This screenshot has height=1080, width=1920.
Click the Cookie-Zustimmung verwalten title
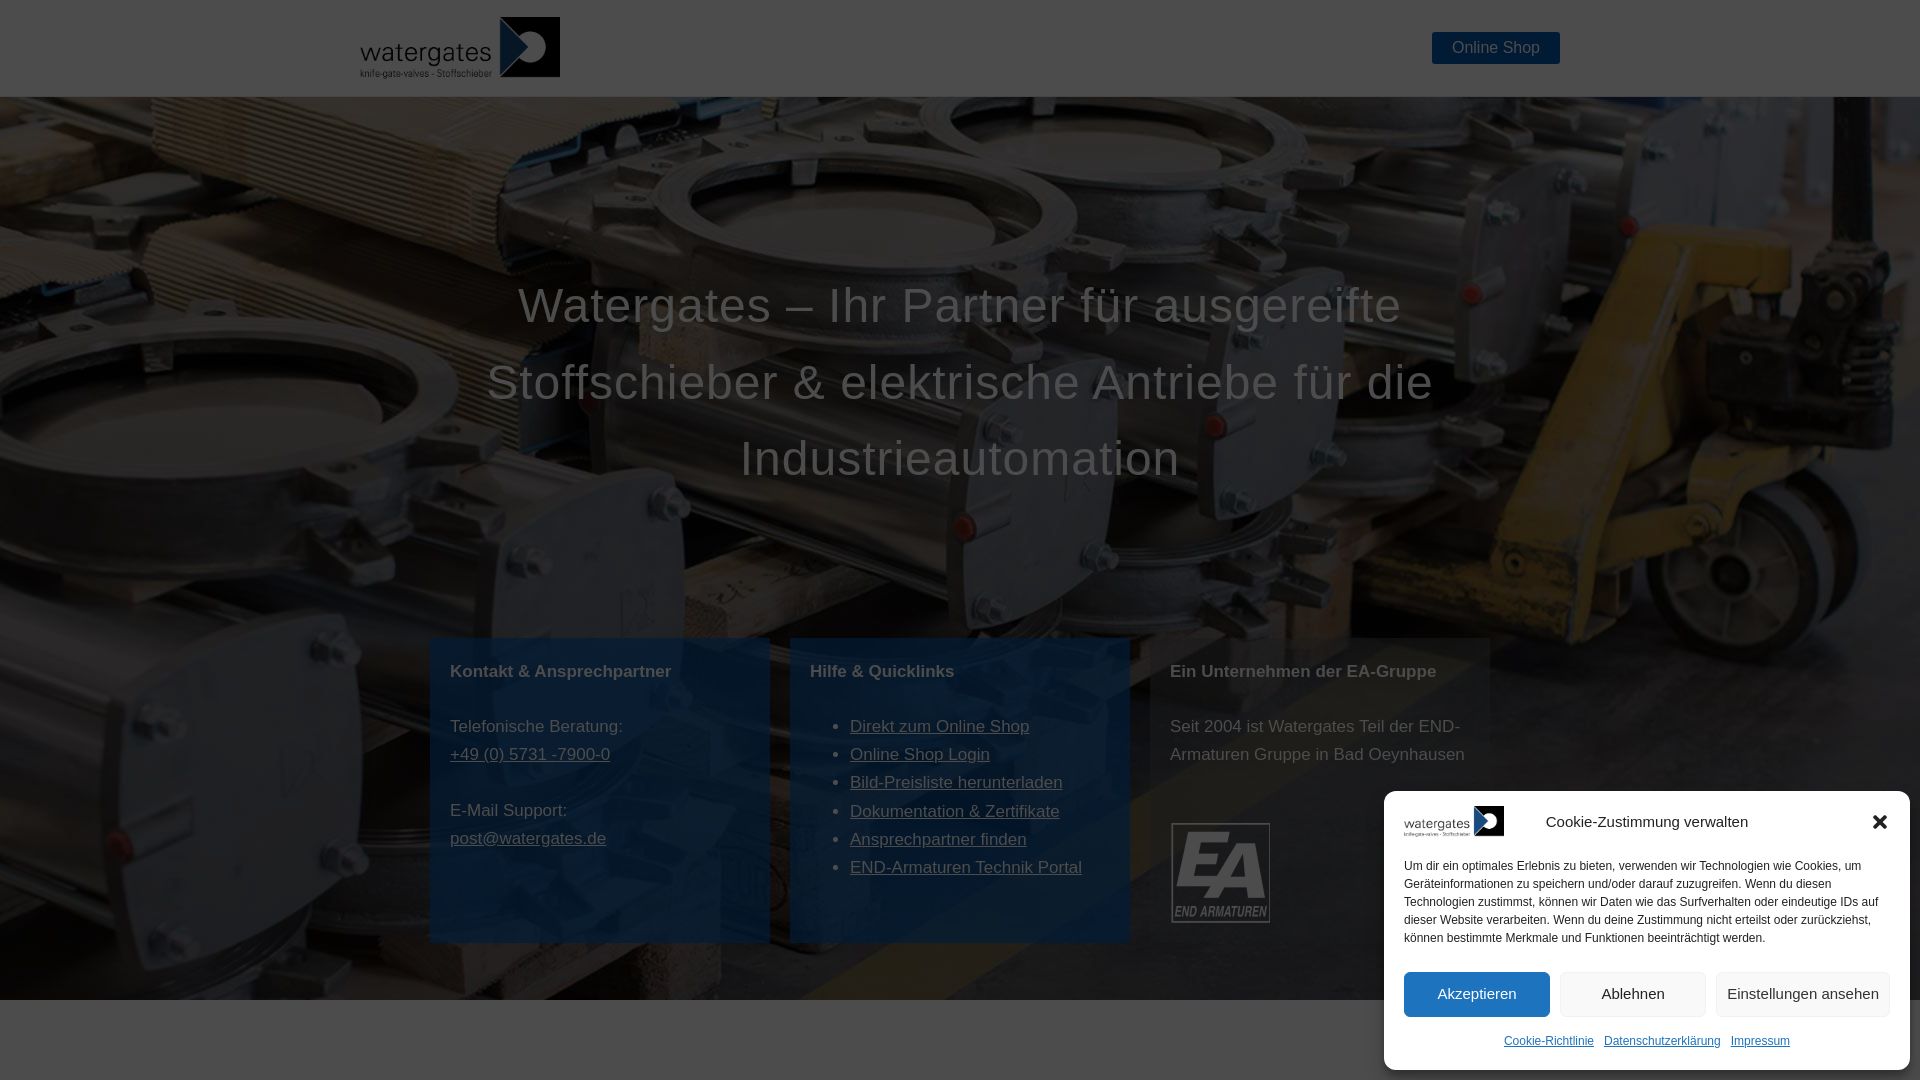click(x=1647, y=822)
